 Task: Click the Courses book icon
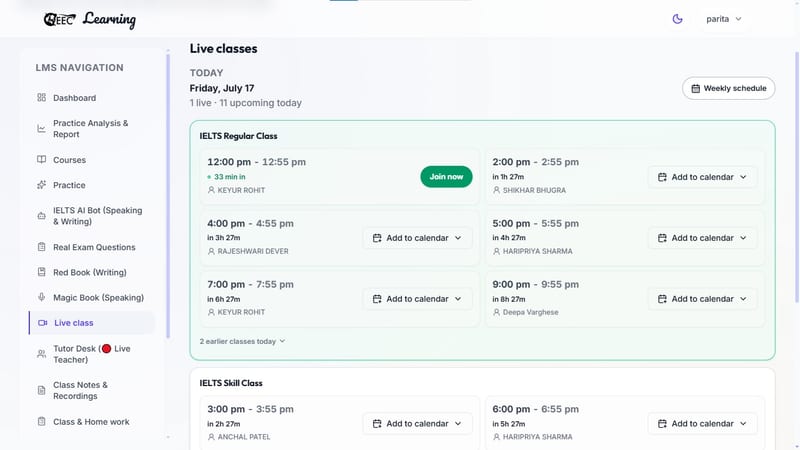[x=41, y=160]
